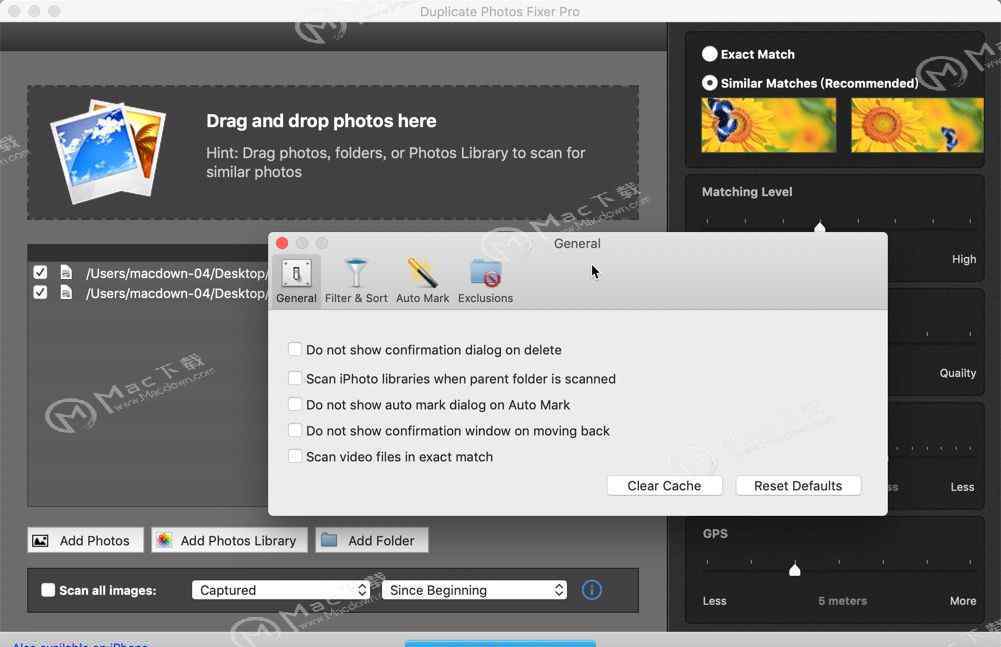
Task: Click the 'More' label under GPS slider
Action: click(963, 601)
